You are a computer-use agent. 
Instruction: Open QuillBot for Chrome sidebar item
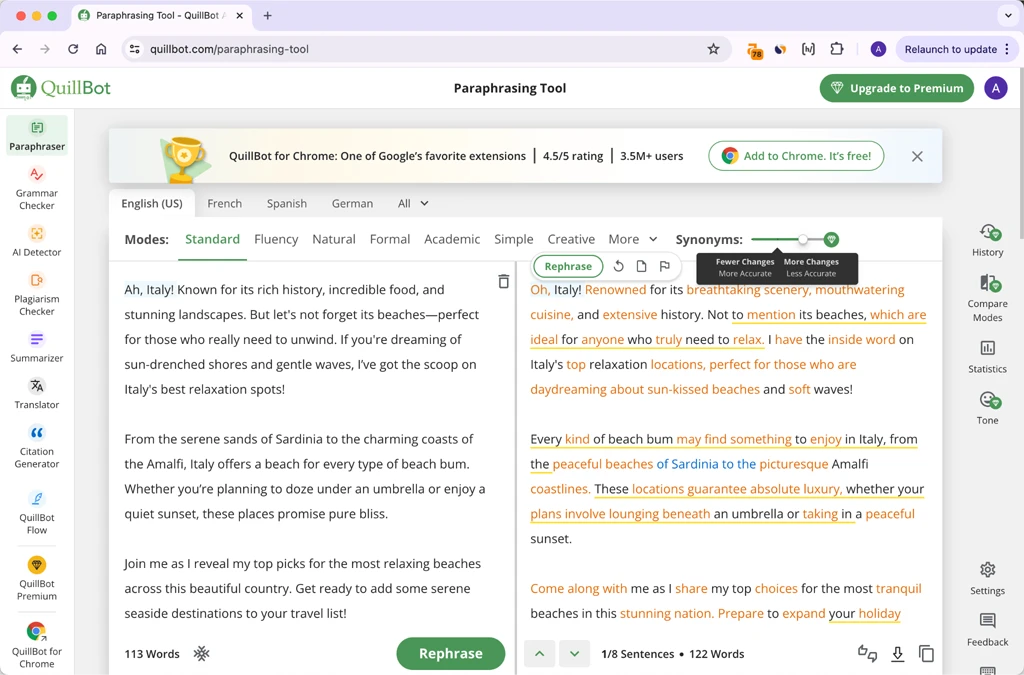(x=37, y=646)
